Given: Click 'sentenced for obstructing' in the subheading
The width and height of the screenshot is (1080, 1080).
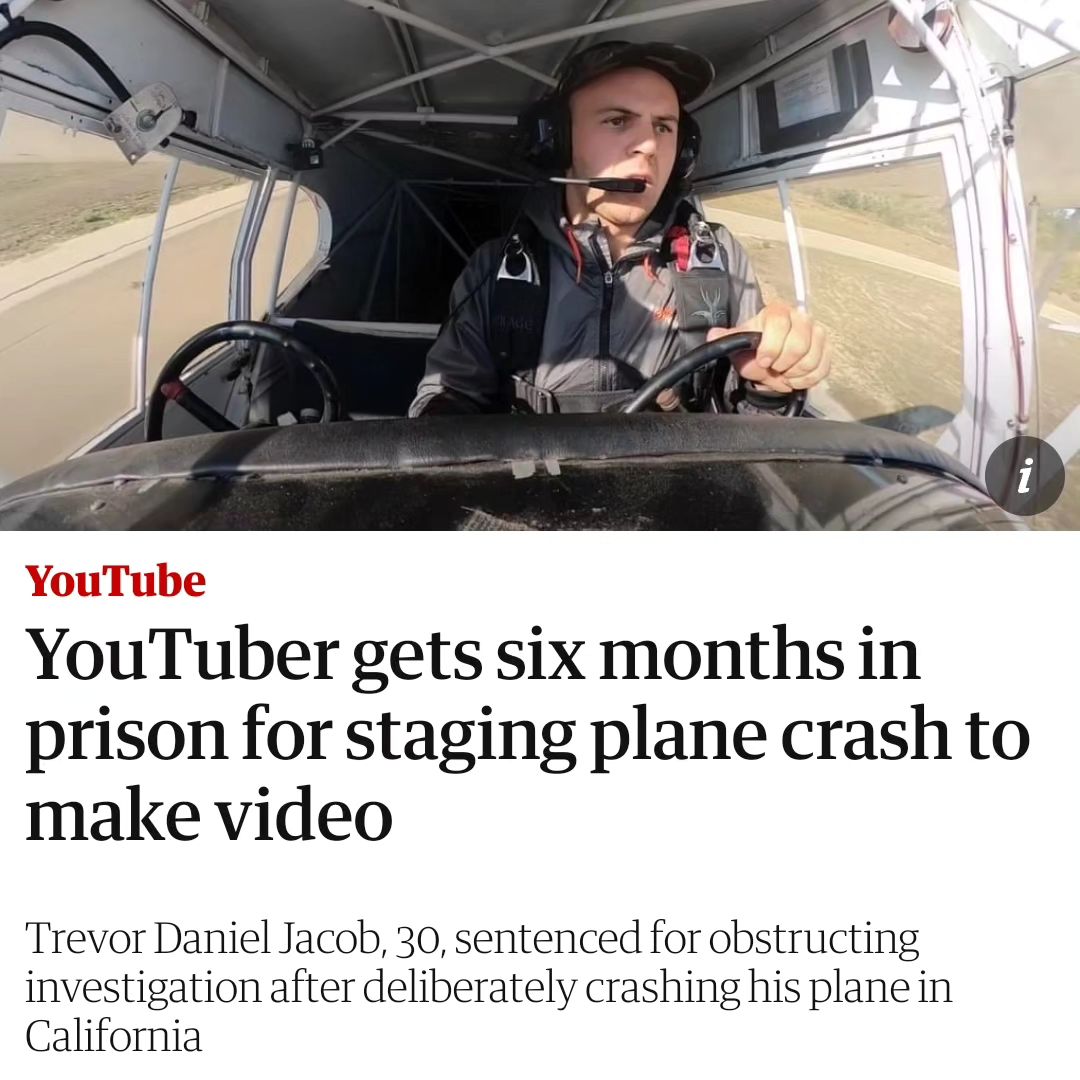Looking at the screenshot, I should [686, 938].
